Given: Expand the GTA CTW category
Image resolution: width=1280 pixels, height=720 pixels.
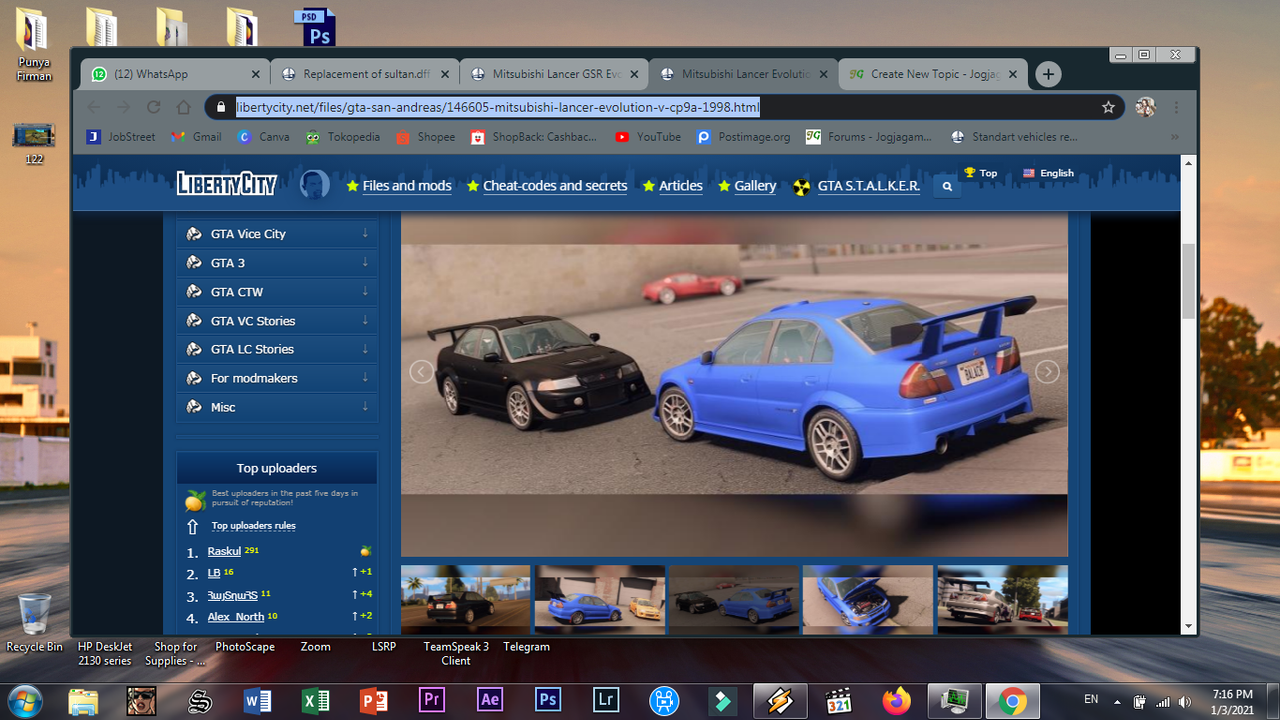Looking at the screenshot, I should (277, 292).
